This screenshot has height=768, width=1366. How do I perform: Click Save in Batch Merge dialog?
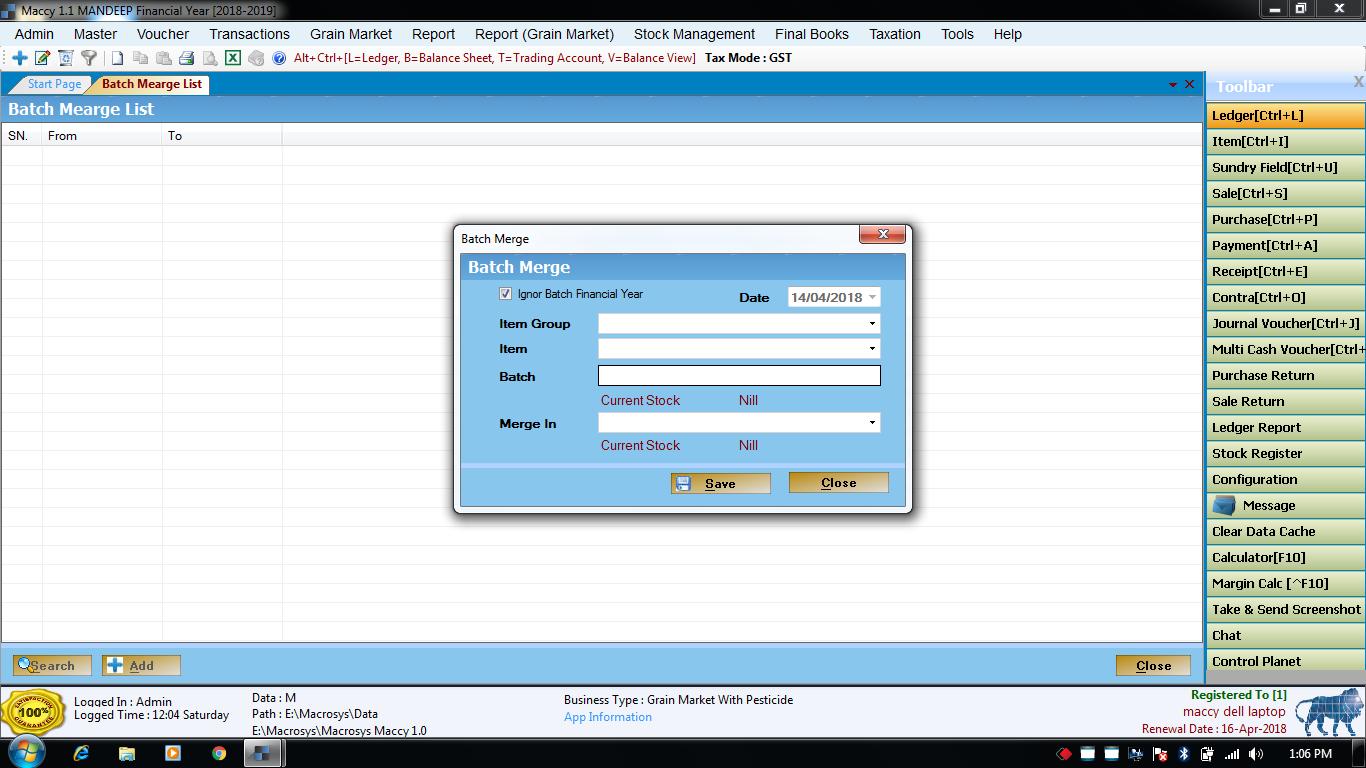pyautogui.click(x=720, y=483)
